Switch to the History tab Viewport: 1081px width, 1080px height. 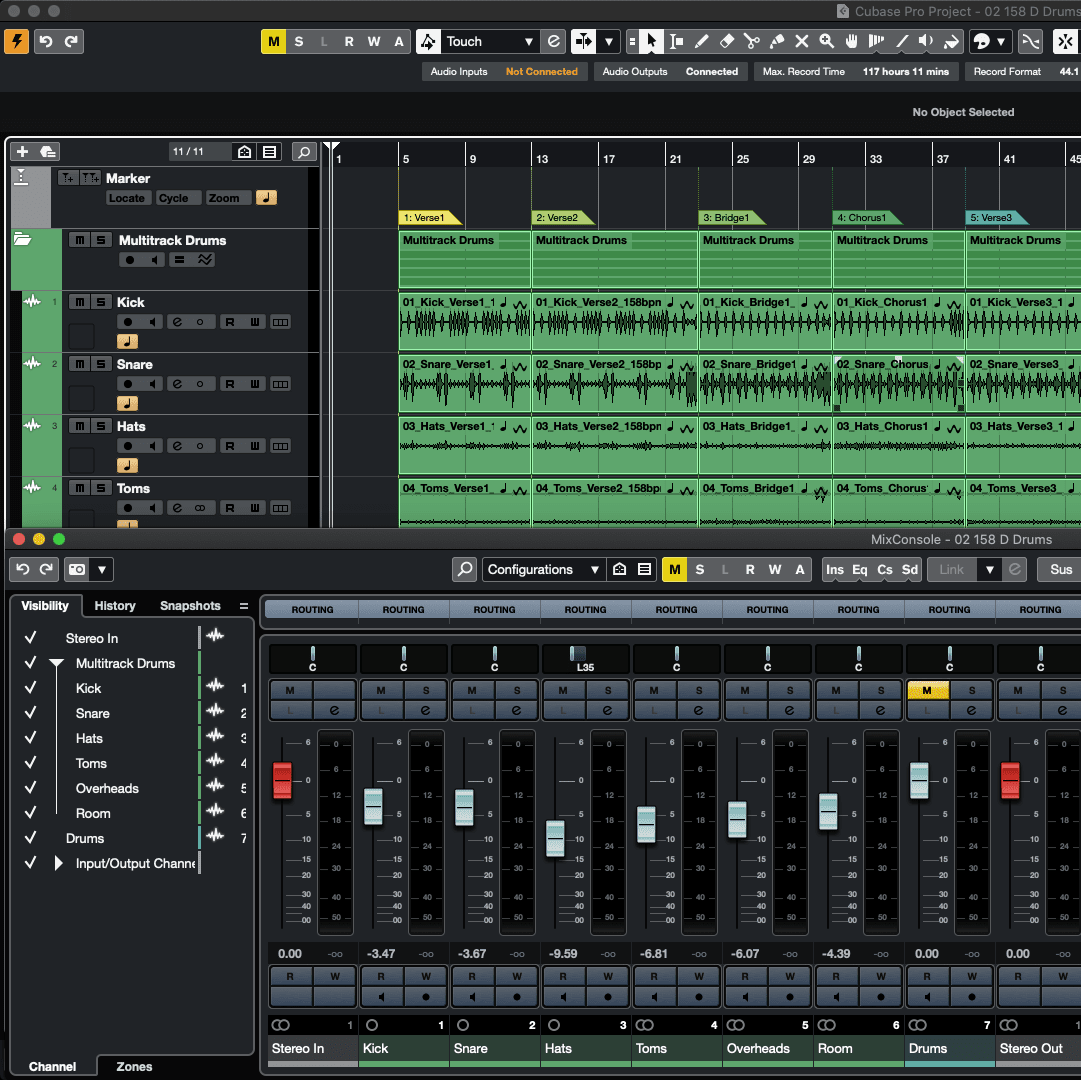tap(115, 606)
